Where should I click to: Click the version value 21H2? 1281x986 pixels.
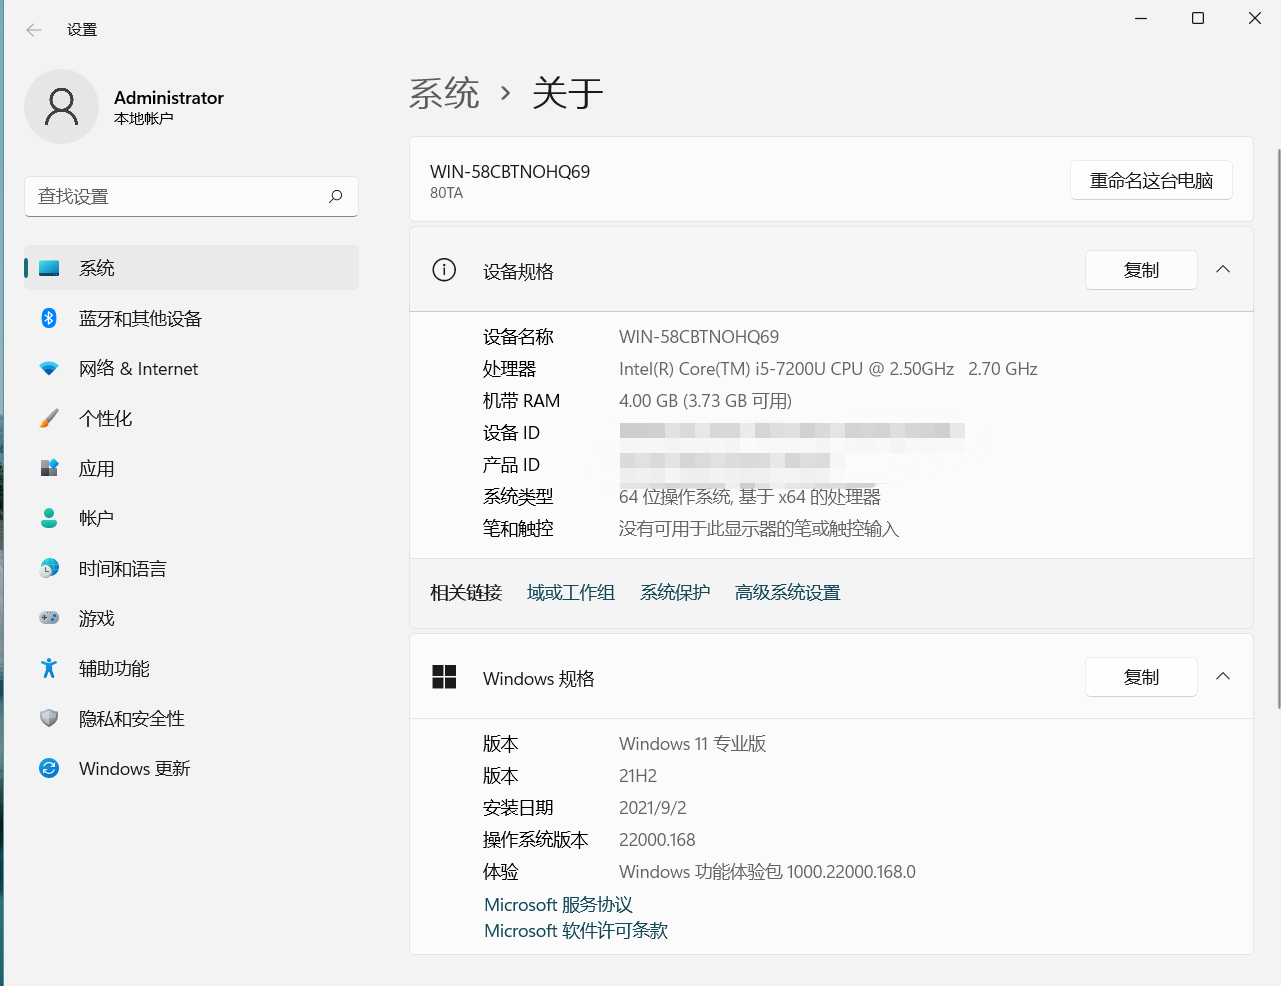(638, 776)
